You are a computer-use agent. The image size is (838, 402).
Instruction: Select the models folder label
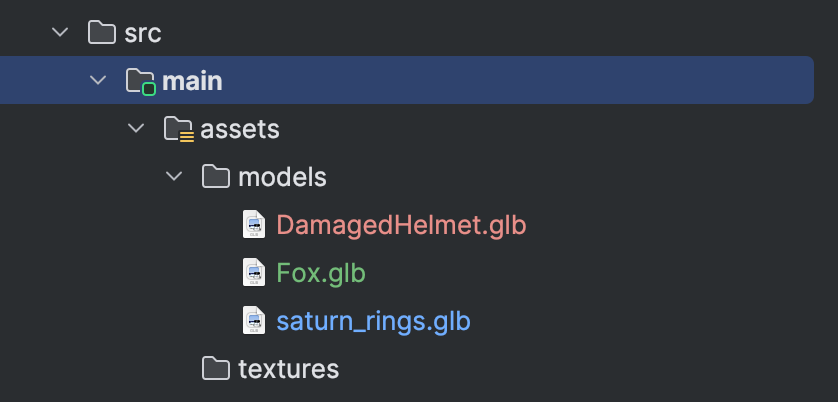282,177
